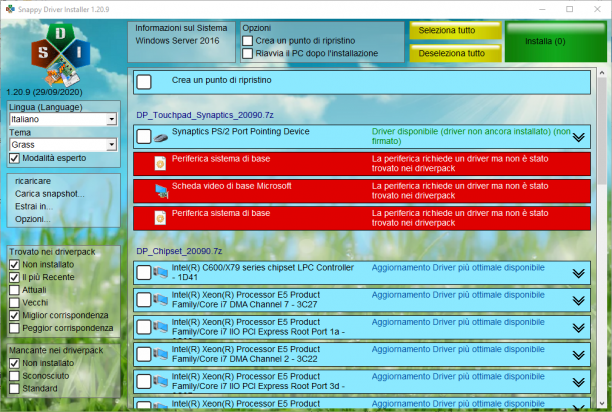This screenshot has width=612, height=412.
Task: Click the vertical scrollbar thumb of driver list
Action: 601,133
